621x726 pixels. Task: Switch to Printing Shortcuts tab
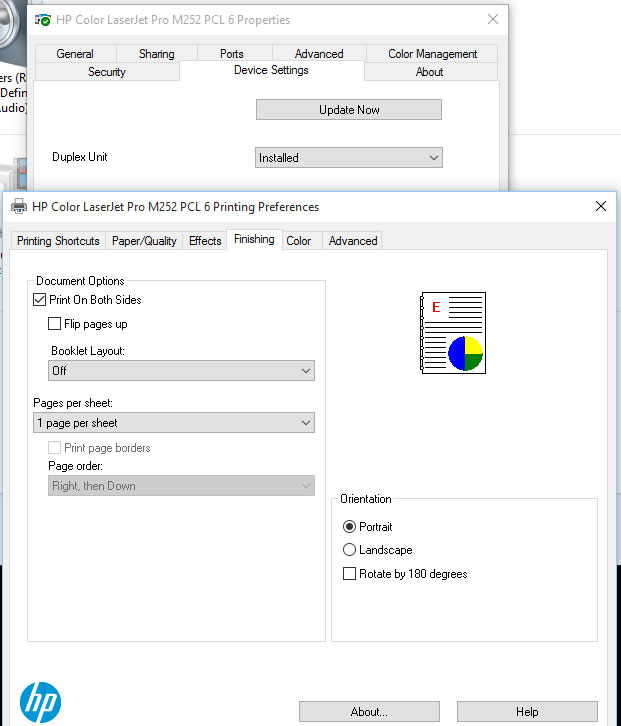click(x=58, y=241)
